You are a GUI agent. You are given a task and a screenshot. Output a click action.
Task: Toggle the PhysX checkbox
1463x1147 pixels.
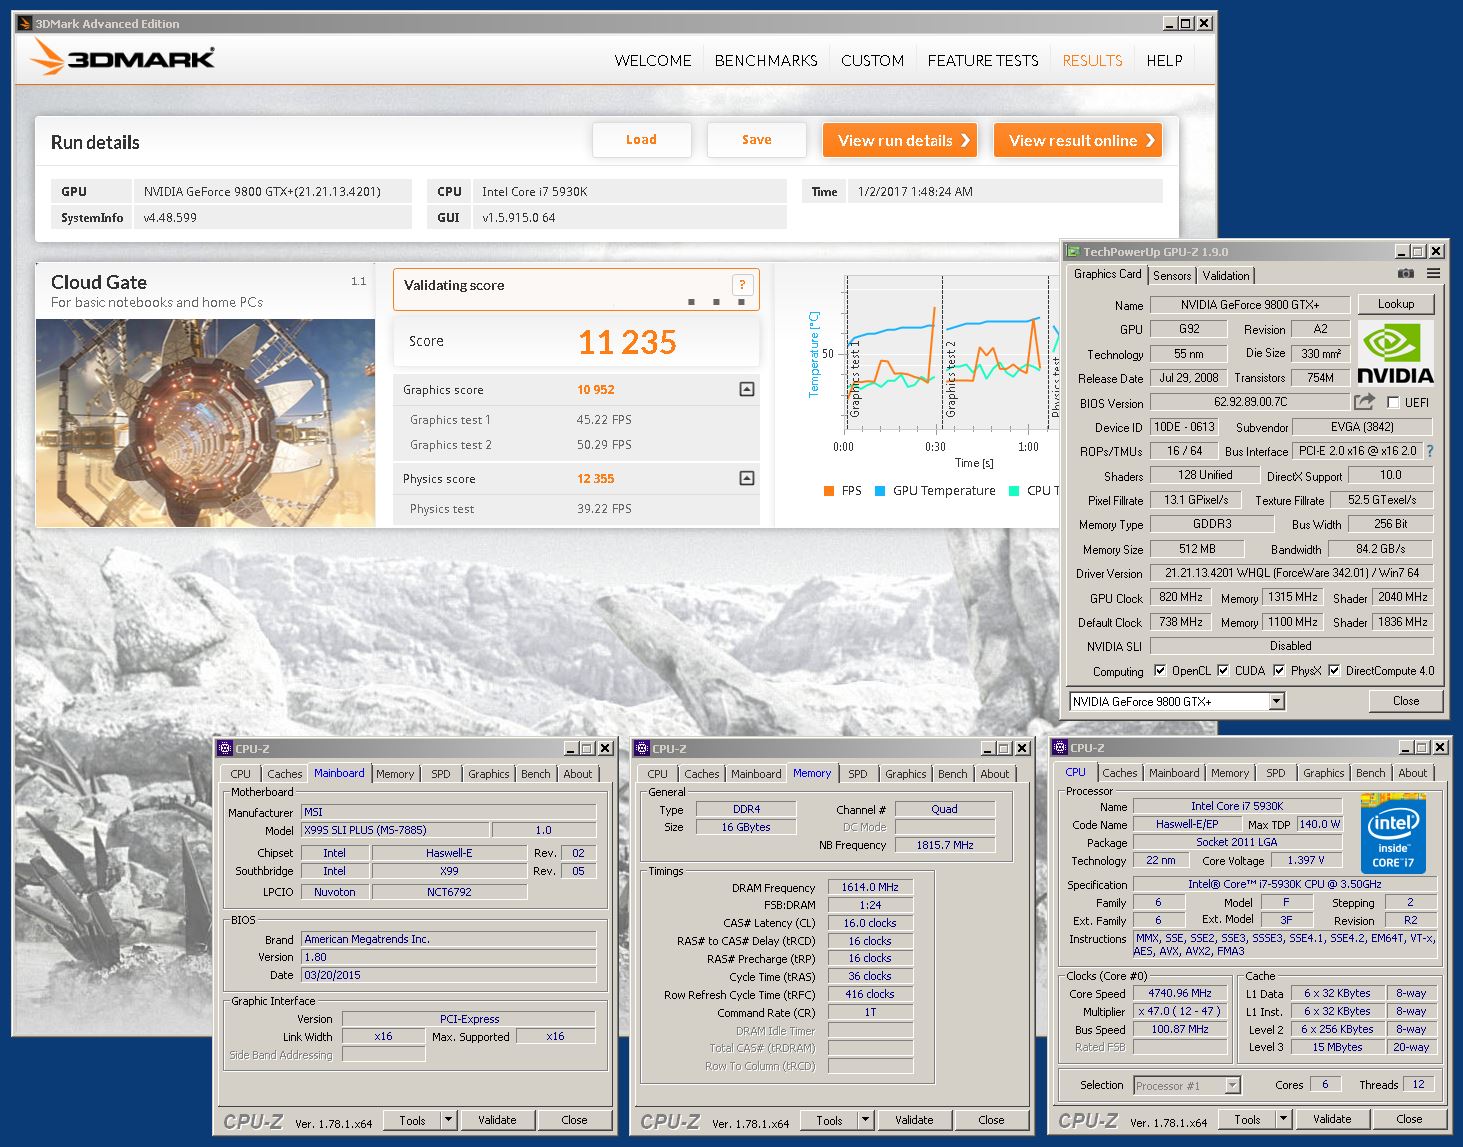coord(1279,671)
